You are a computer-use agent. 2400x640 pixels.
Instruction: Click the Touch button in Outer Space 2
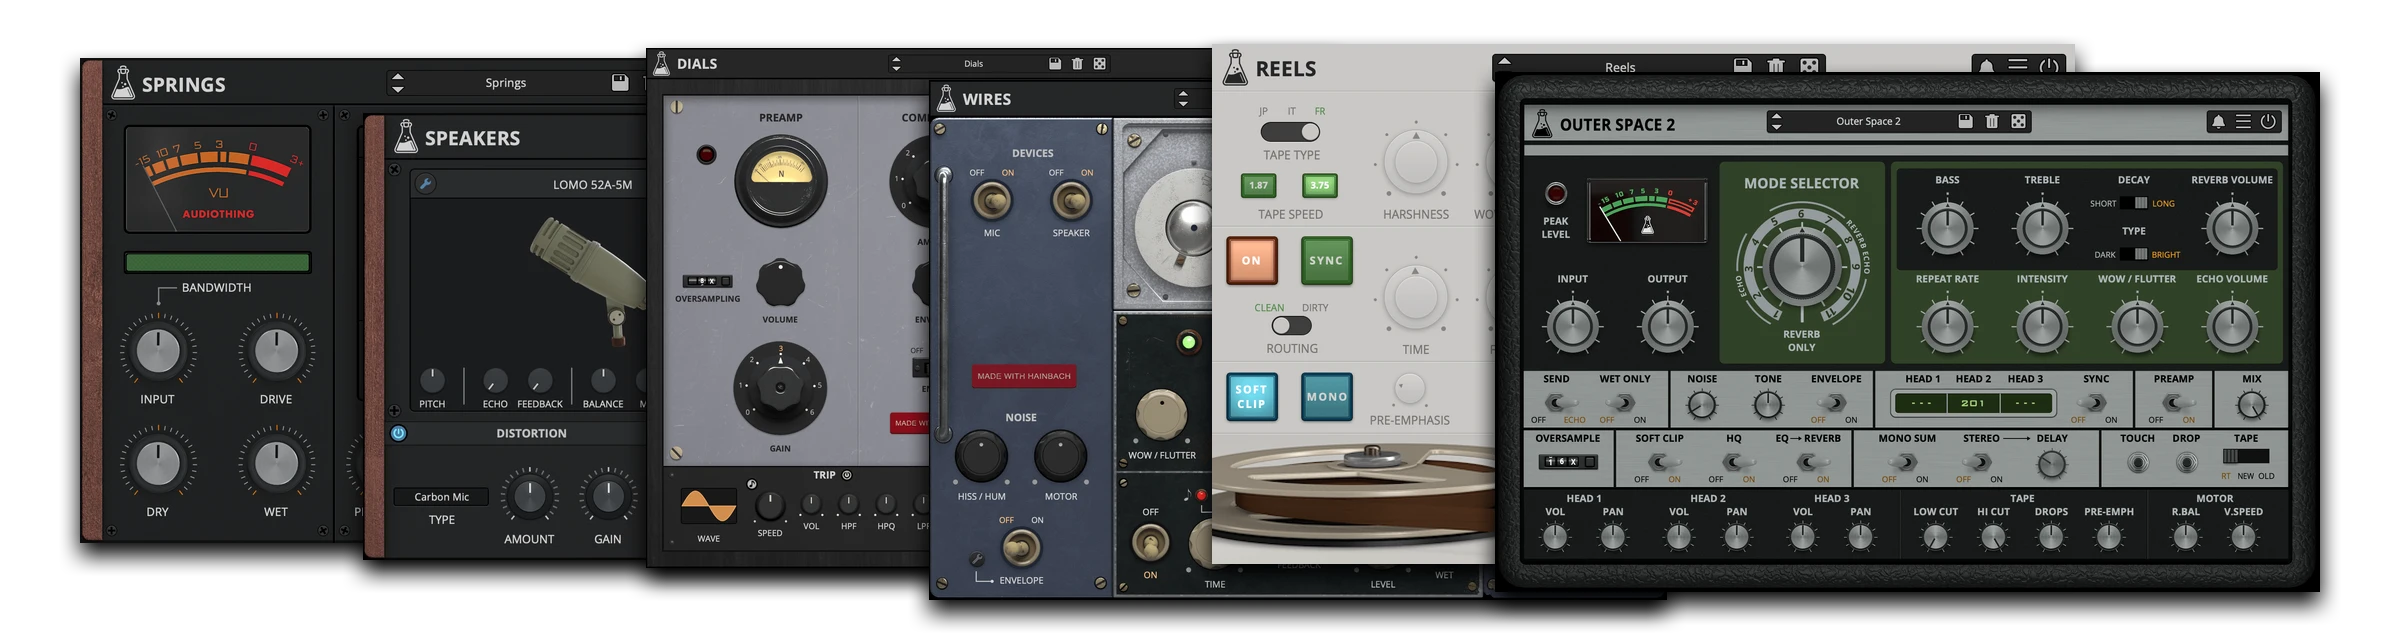[2137, 463]
